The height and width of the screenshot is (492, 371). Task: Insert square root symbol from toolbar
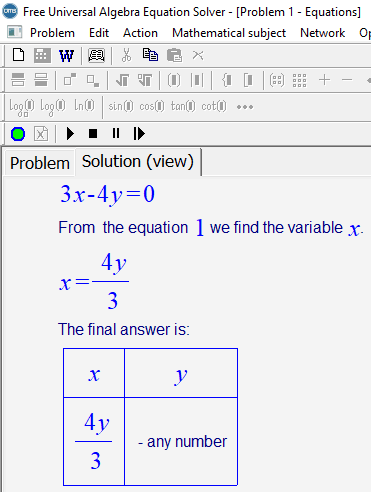click(x=122, y=80)
